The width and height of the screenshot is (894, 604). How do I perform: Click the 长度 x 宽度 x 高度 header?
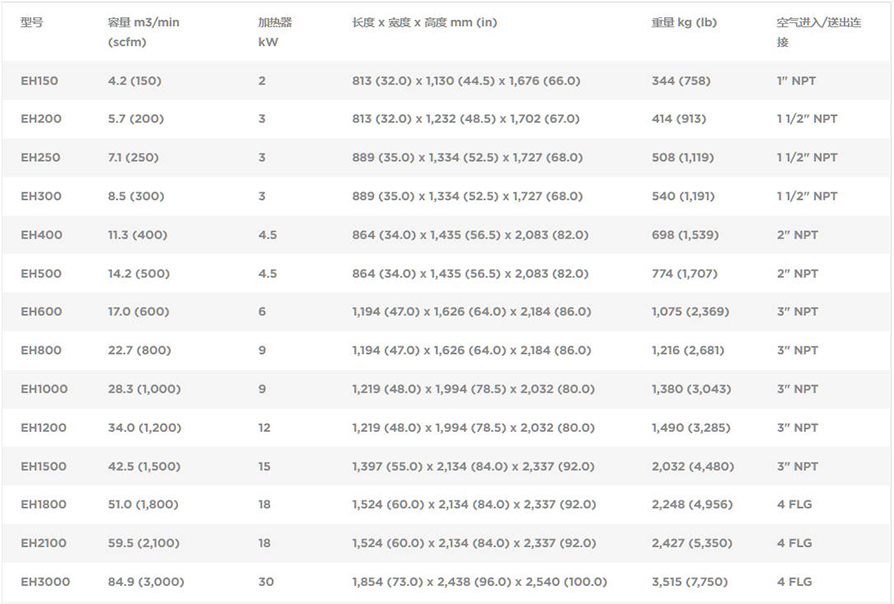[424, 23]
